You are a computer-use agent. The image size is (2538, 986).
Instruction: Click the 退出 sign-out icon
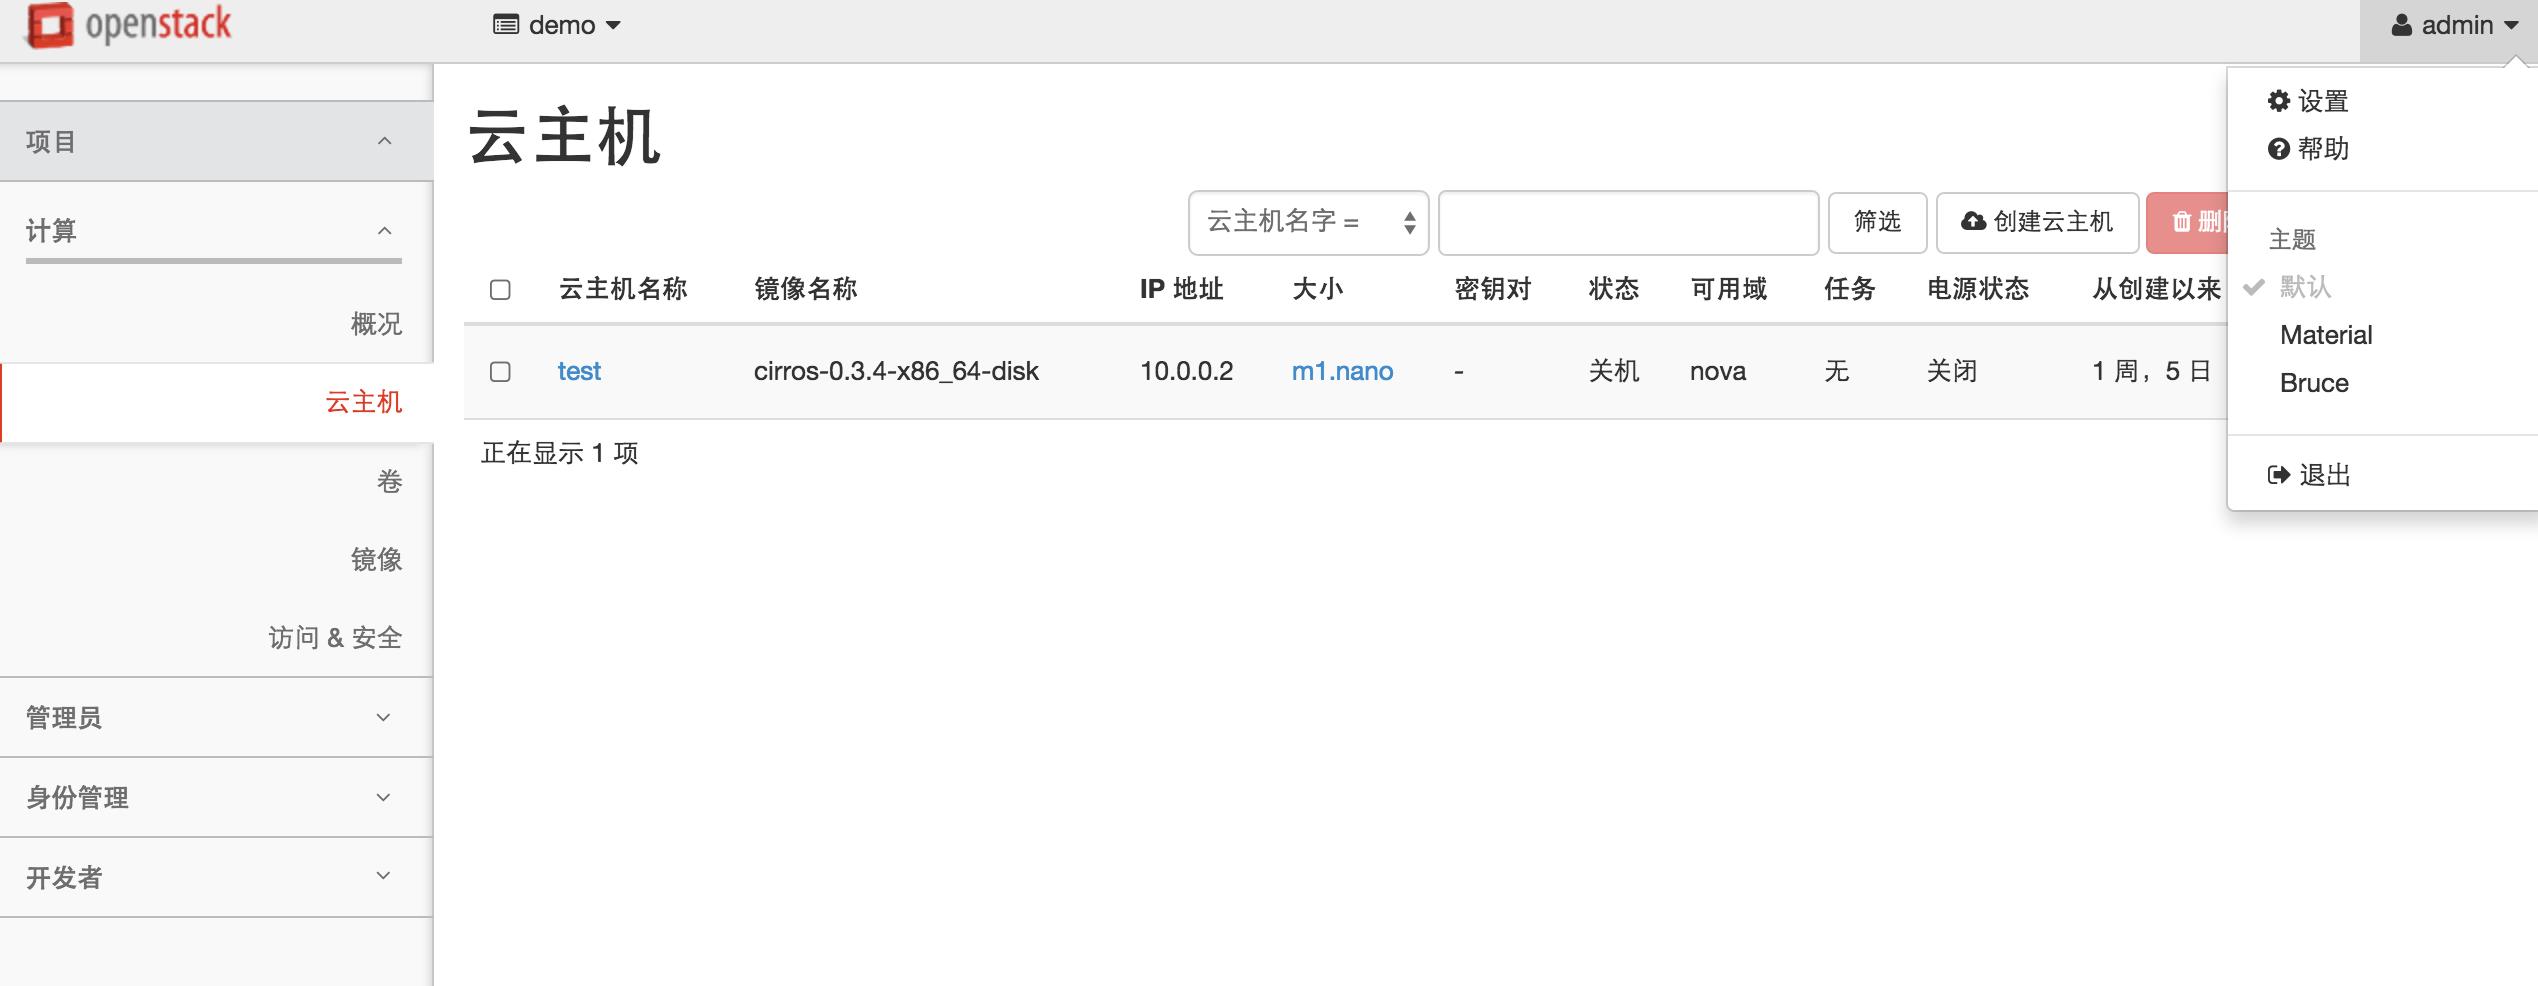(x=2279, y=475)
